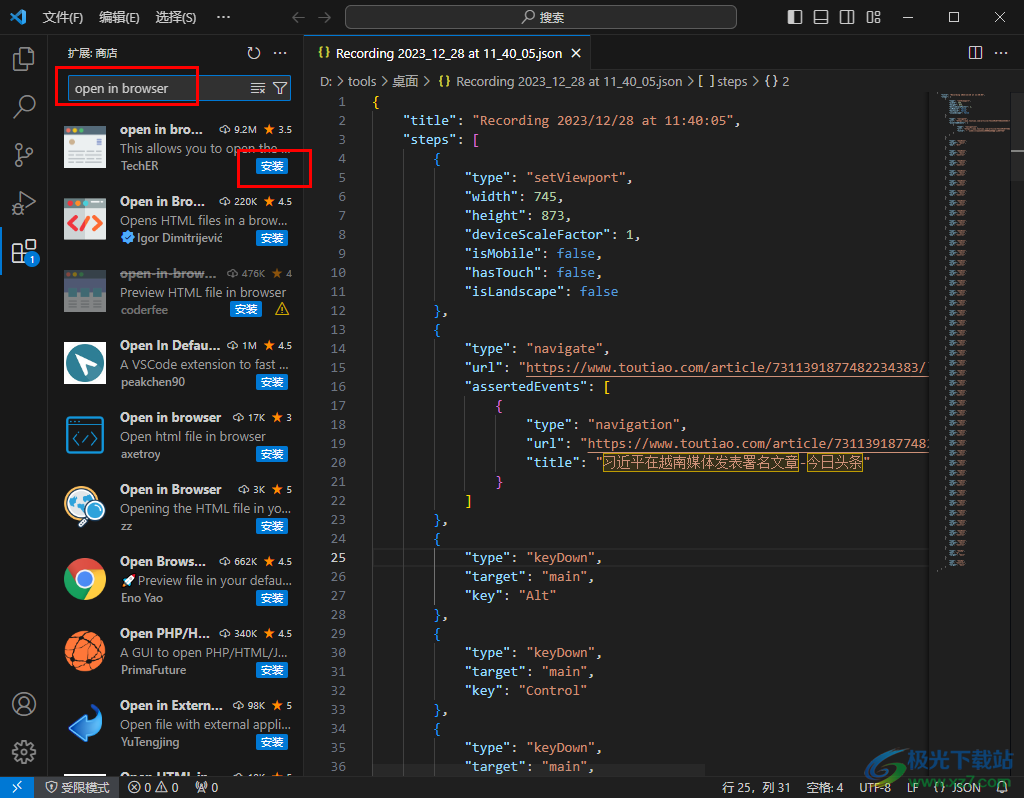Refresh the extensions marketplace list

[x=254, y=53]
